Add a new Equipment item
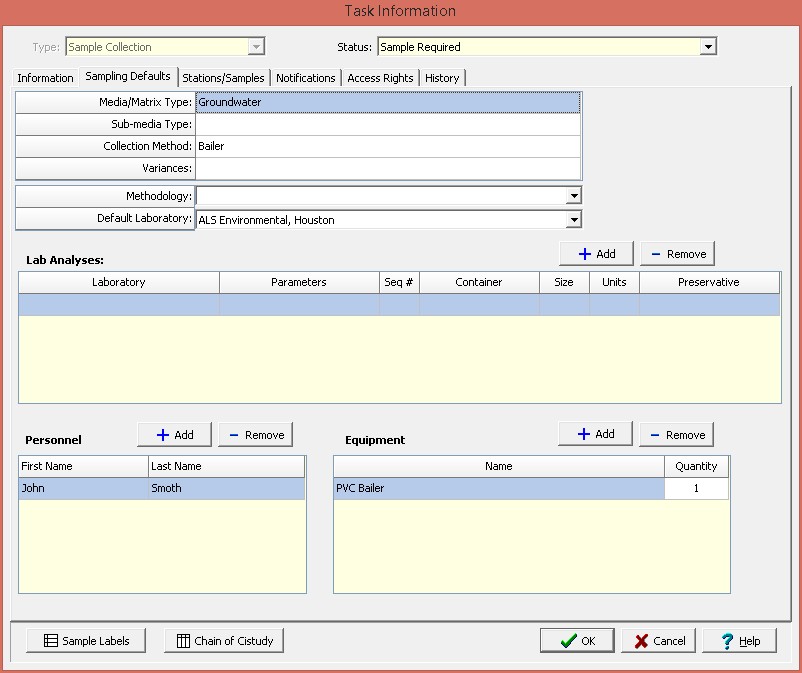 tap(596, 434)
